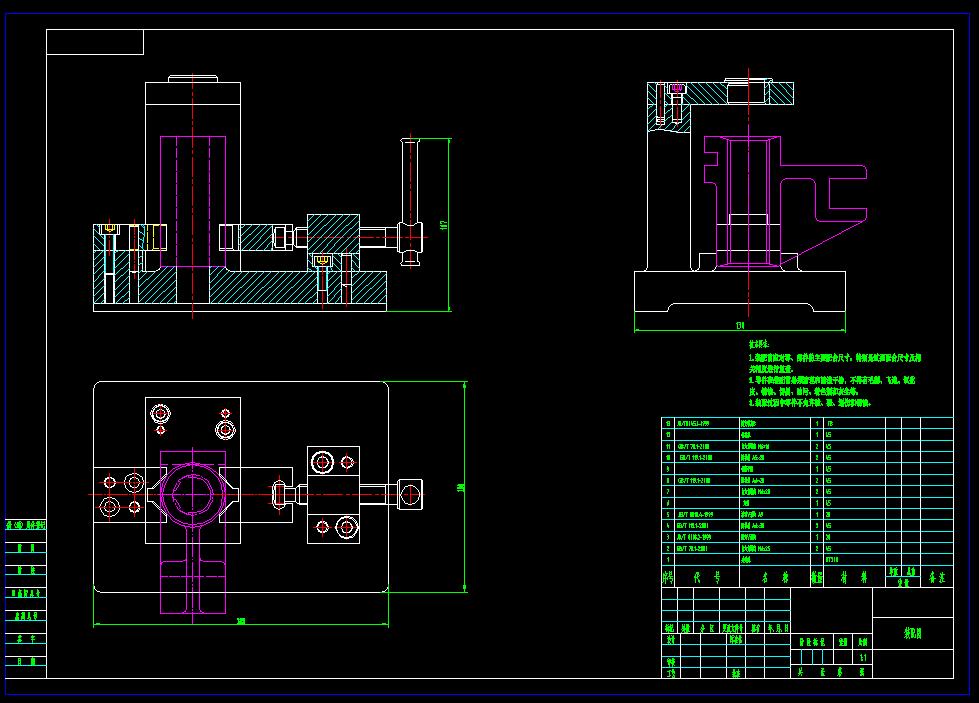Click the 名称 column header

click(775, 578)
